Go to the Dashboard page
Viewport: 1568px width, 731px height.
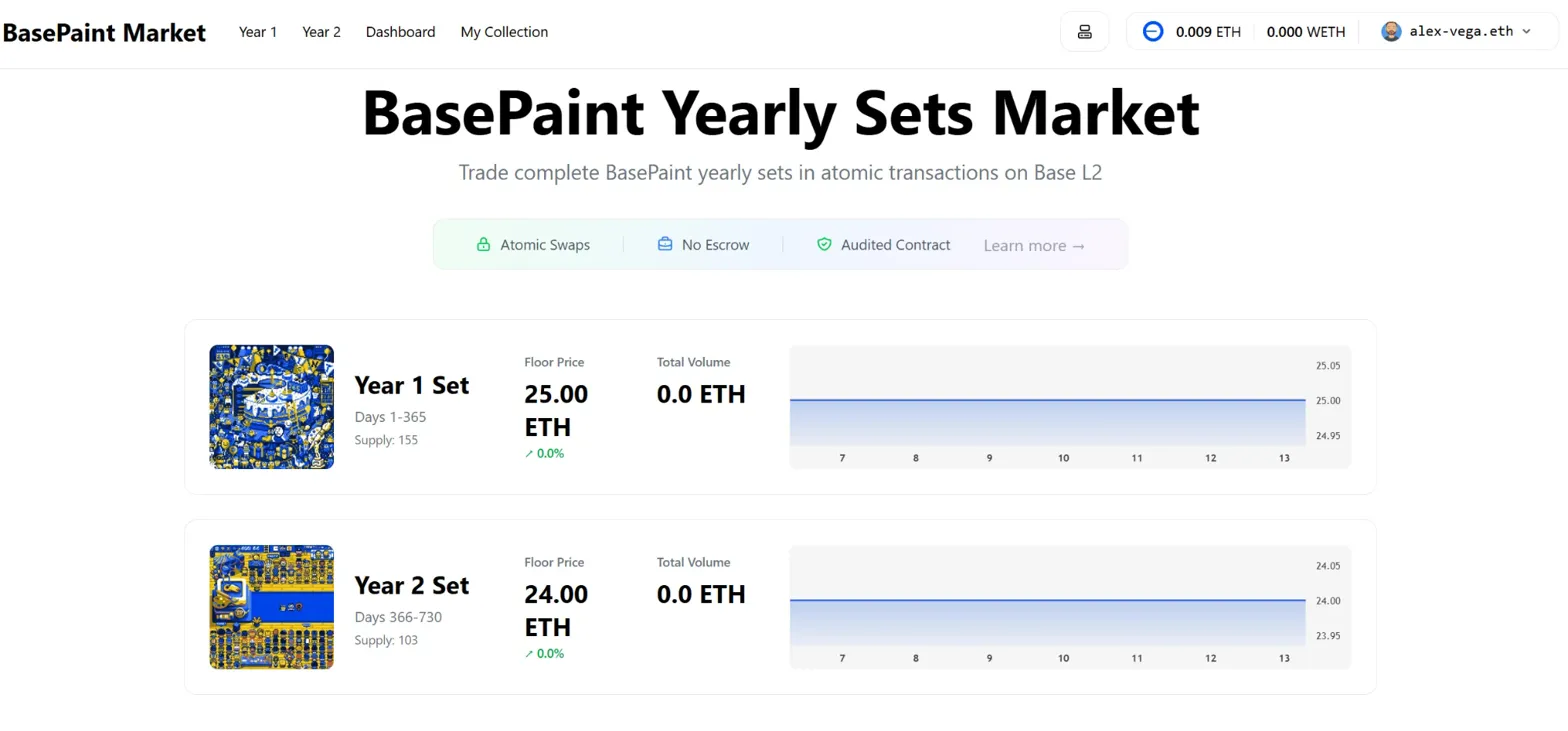coord(401,32)
